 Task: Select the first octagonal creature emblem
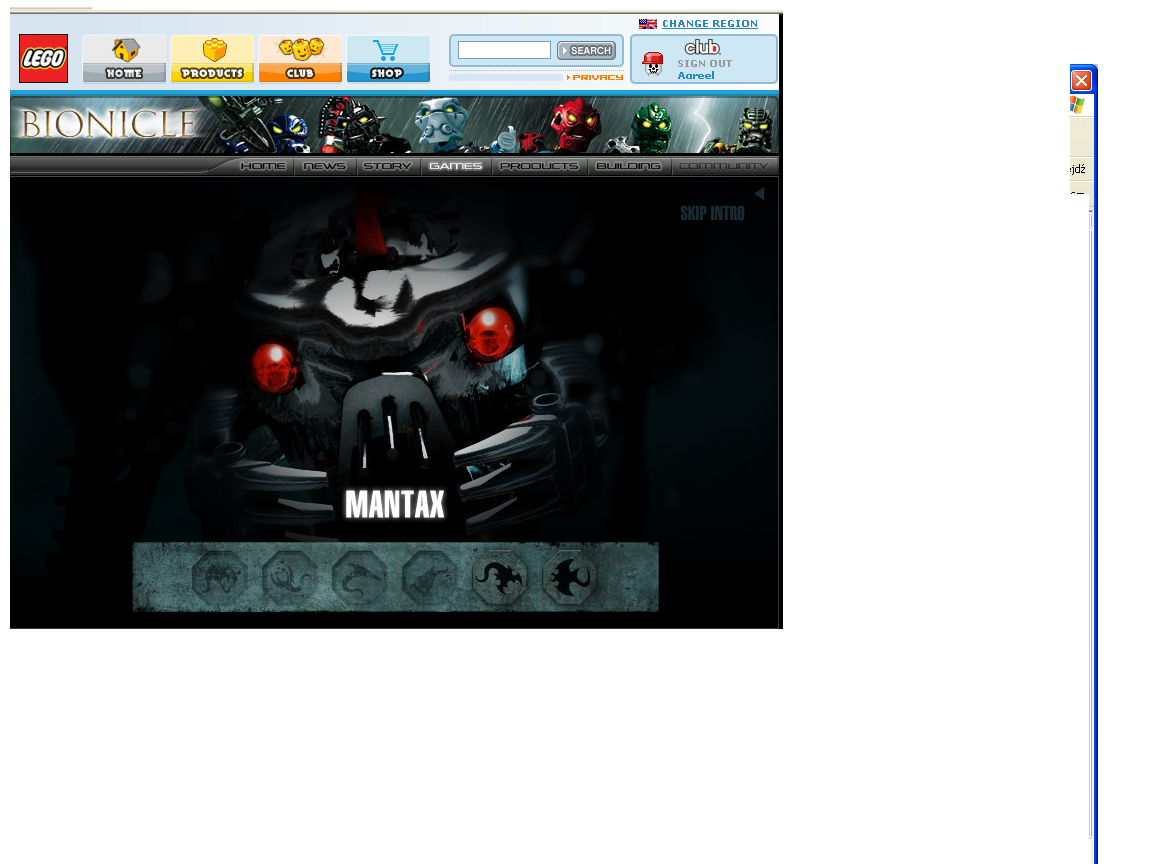pyautogui.click(x=219, y=577)
